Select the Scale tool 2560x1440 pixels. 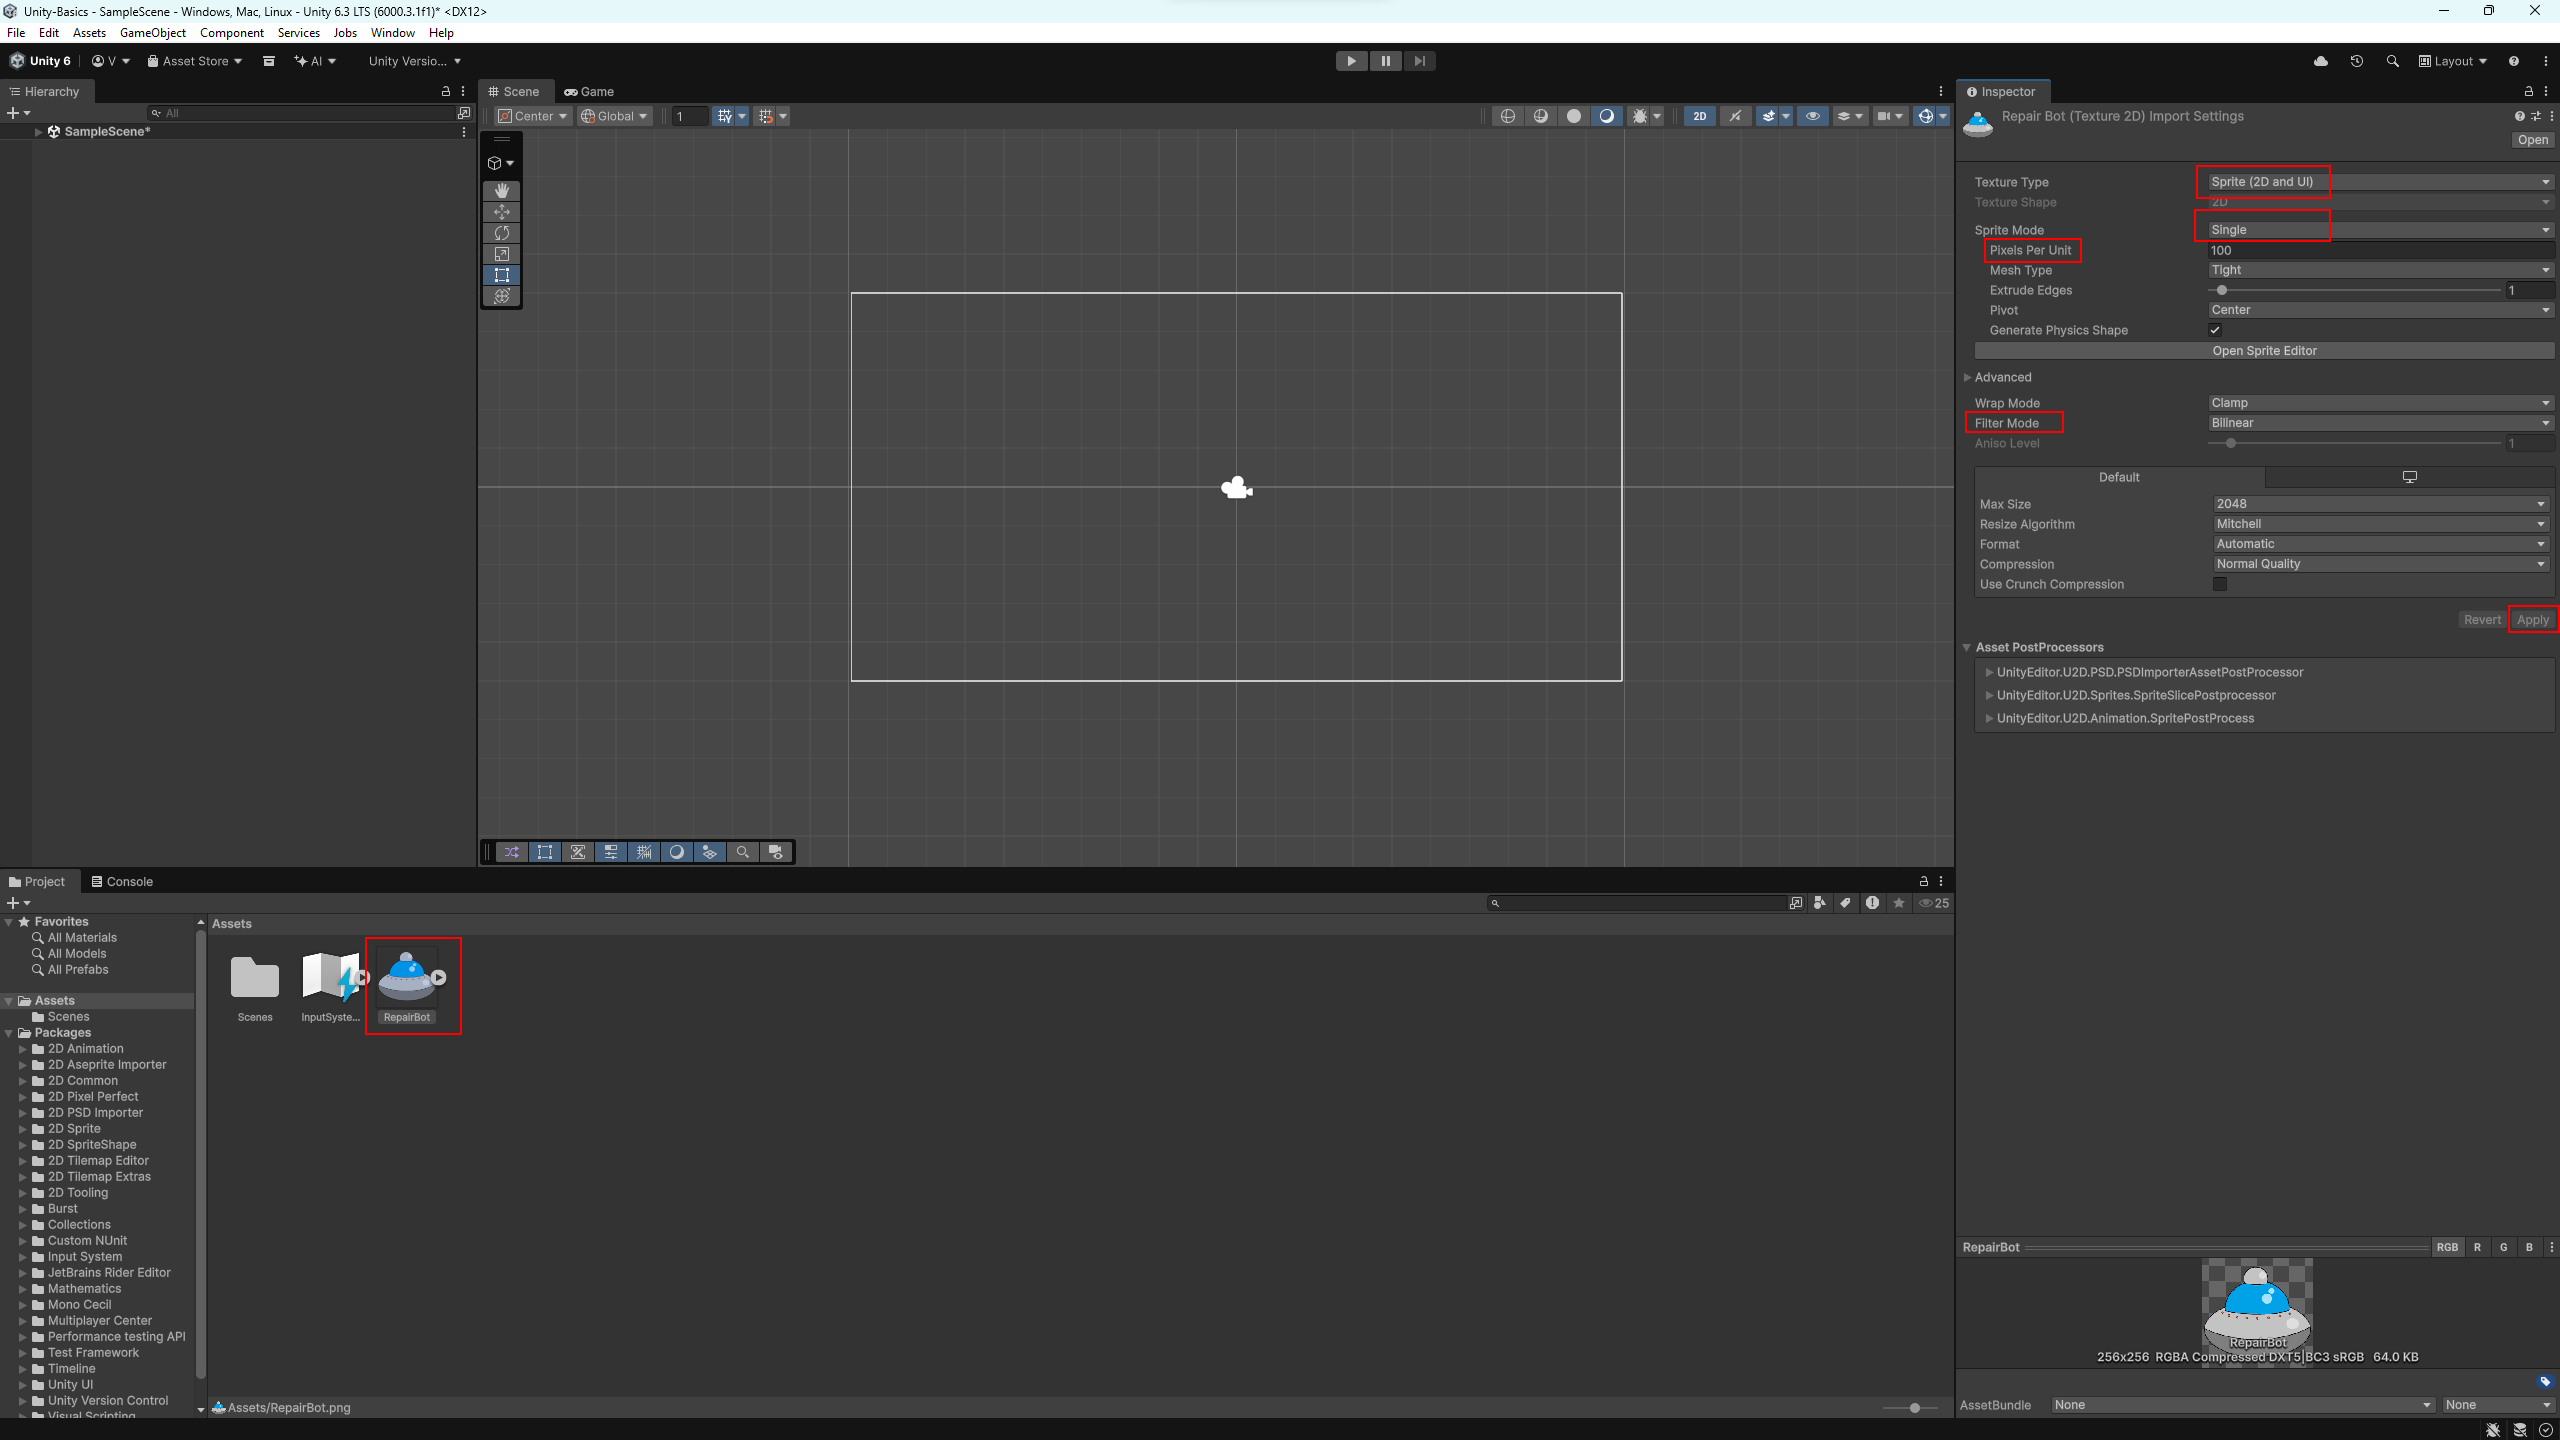coord(502,254)
